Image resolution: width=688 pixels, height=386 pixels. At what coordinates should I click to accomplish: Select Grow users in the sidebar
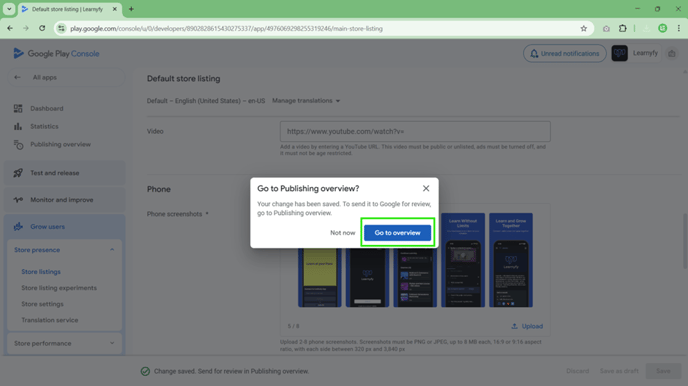click(x=65, y=226)
